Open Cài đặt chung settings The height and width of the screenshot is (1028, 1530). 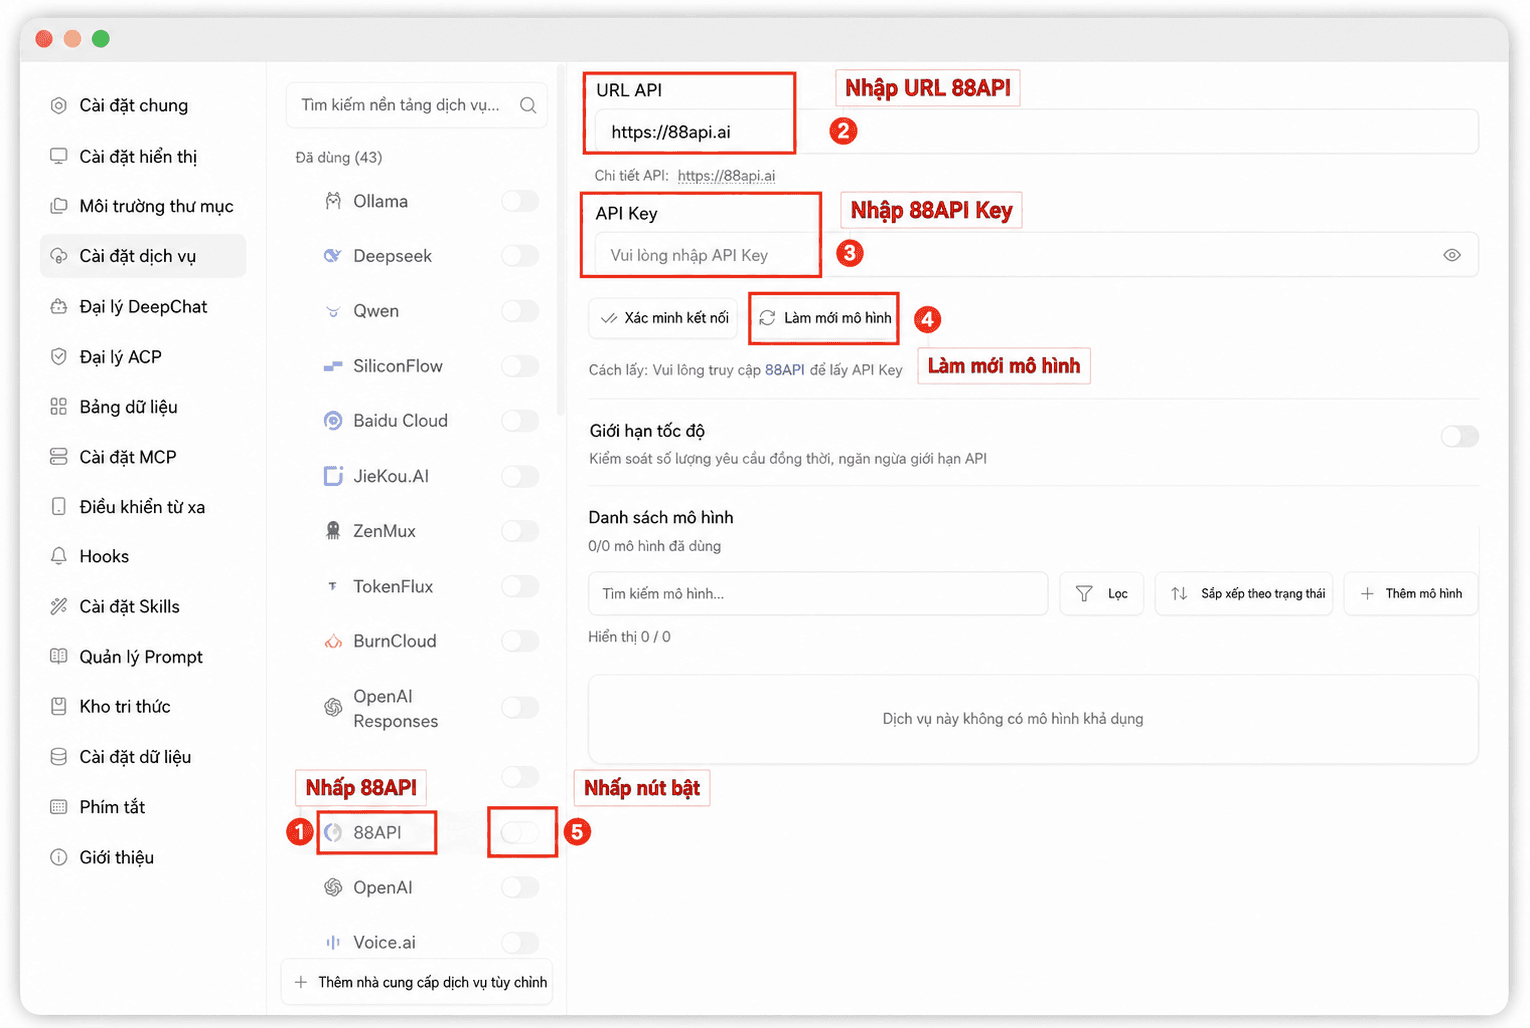pyautogui.click(x=143, y=105)
